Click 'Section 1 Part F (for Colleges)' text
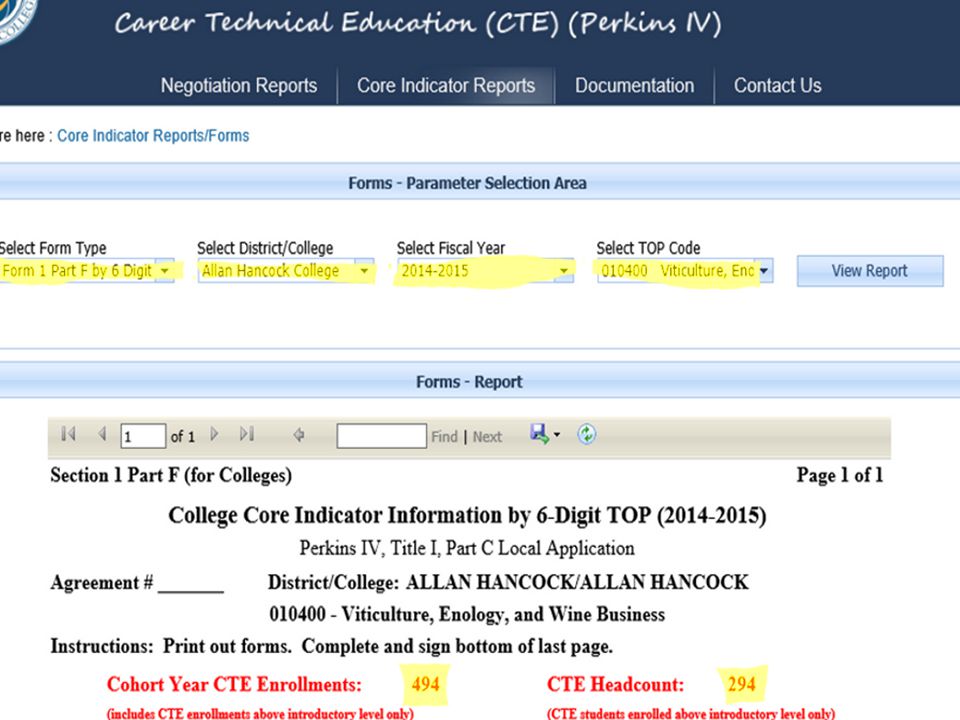Screen dimensions: 960x720 coord(171,476)
